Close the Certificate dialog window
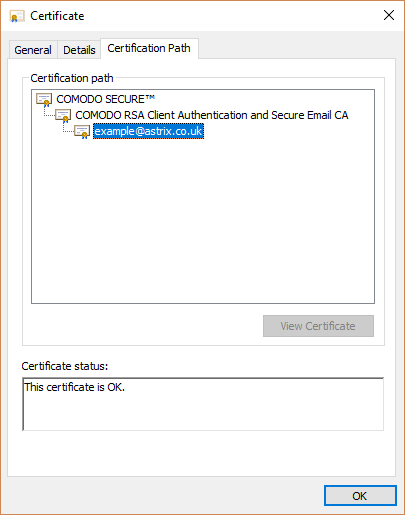 389,15
